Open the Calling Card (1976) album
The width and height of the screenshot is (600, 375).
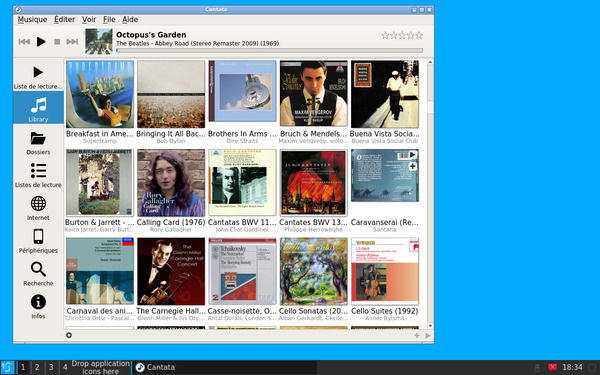(171, 183)
